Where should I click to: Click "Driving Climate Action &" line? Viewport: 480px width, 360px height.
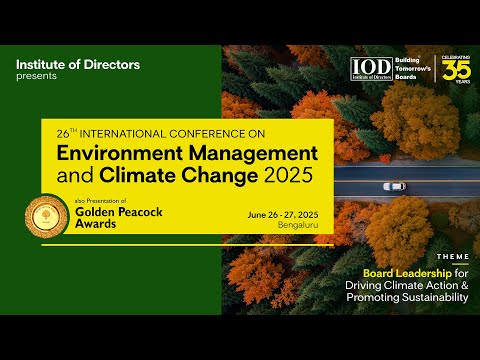pyautogui.click(x=407, y=285)
